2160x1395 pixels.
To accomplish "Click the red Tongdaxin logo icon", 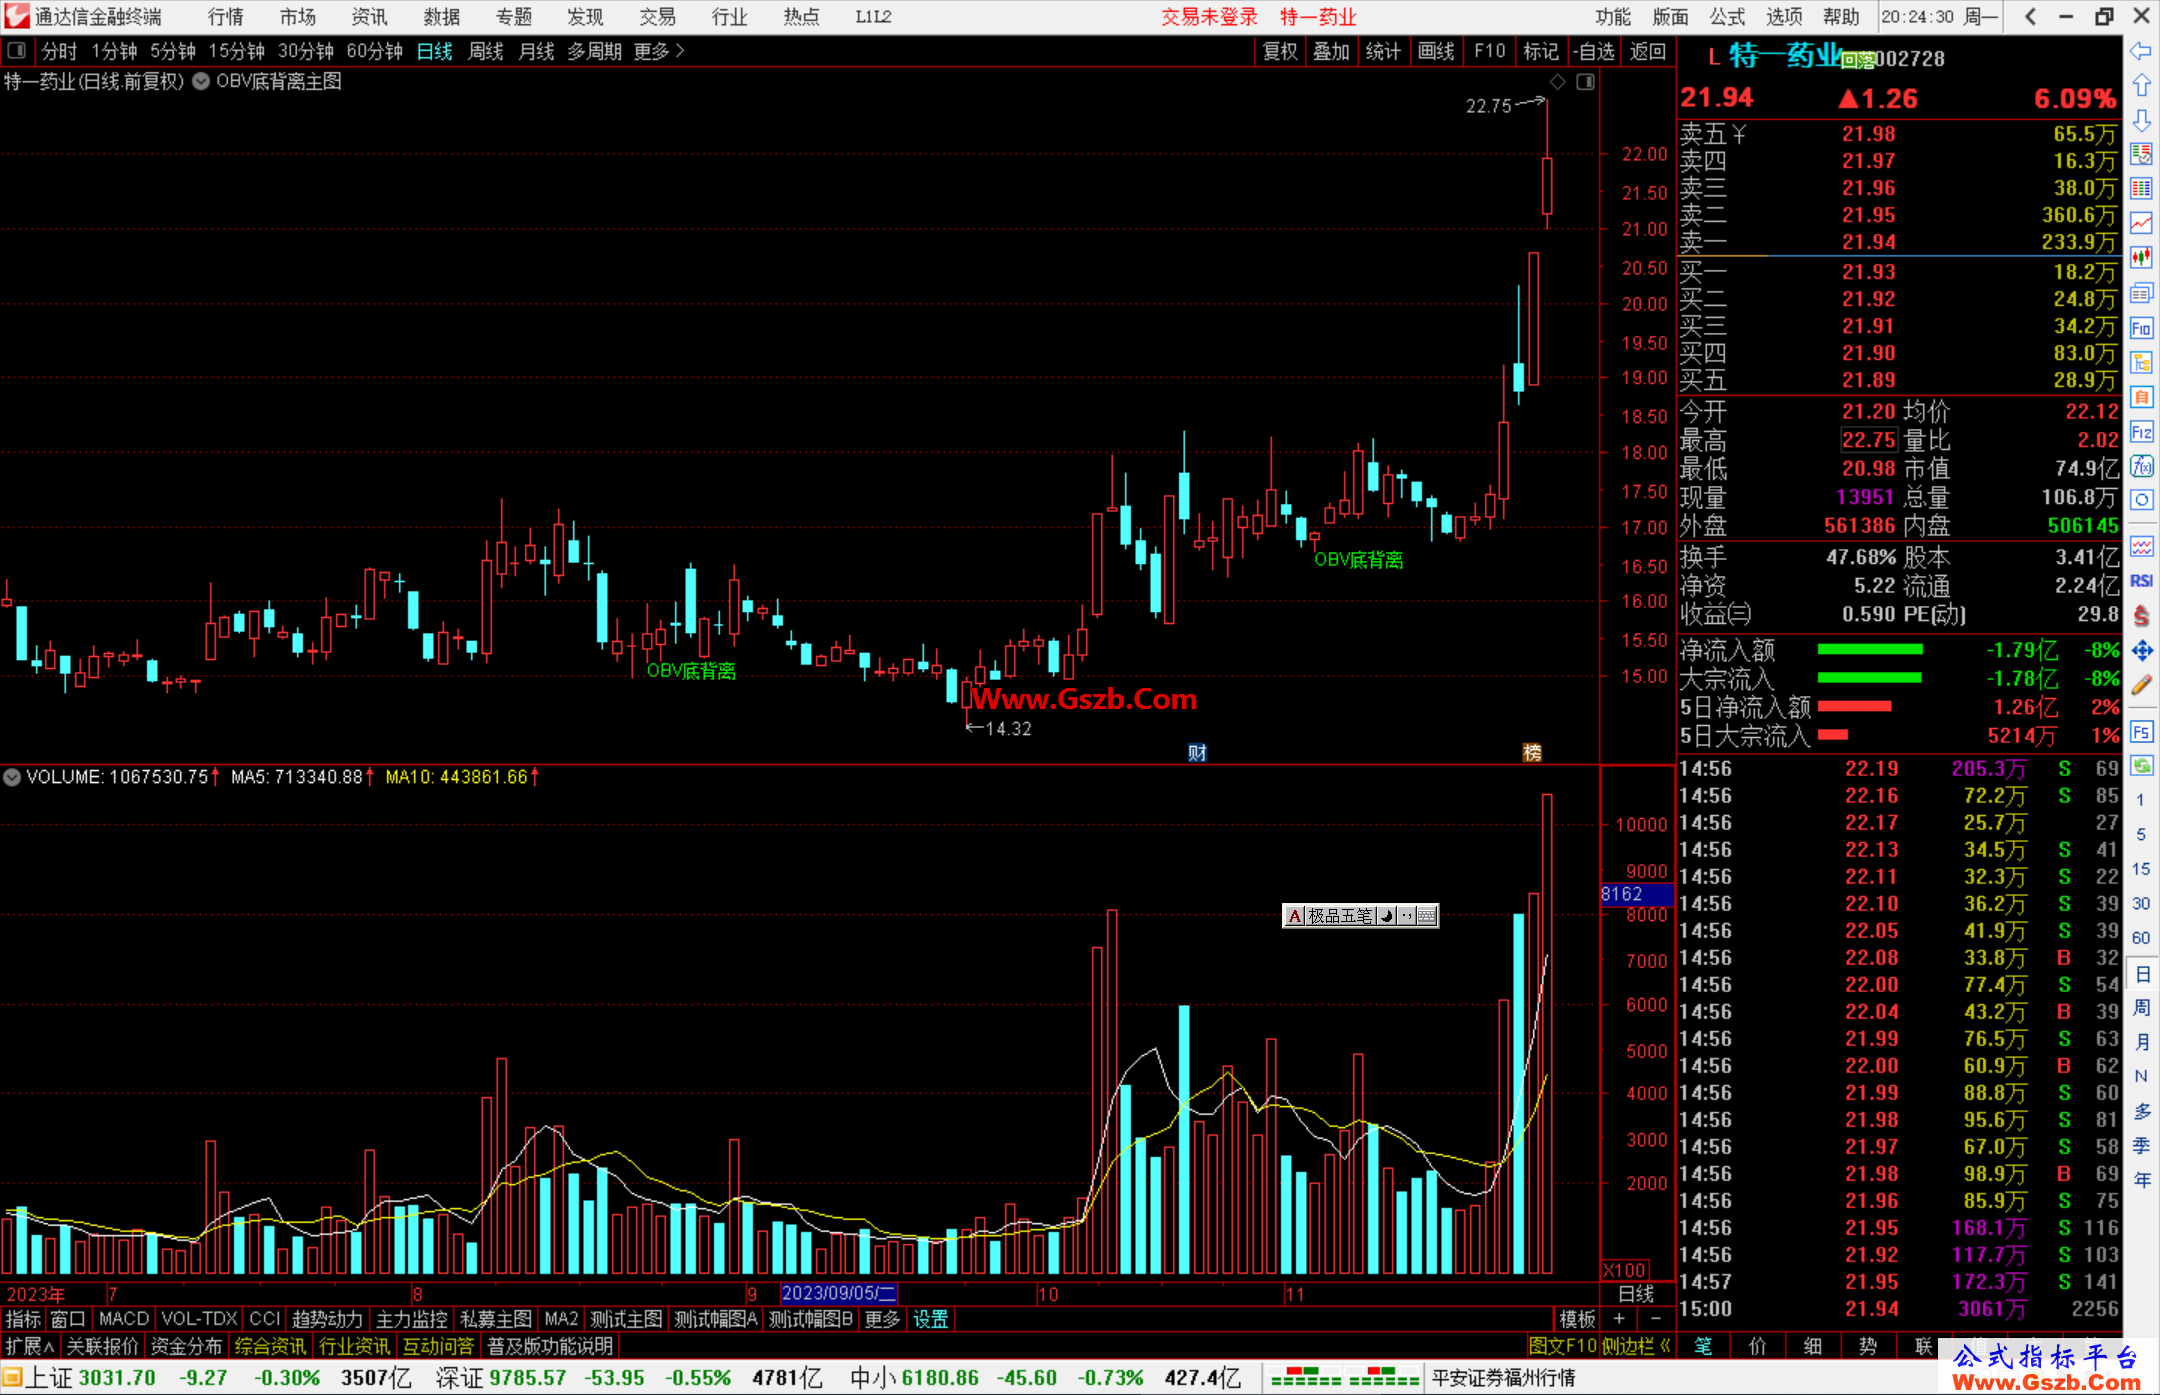I will tap(16, 16).
